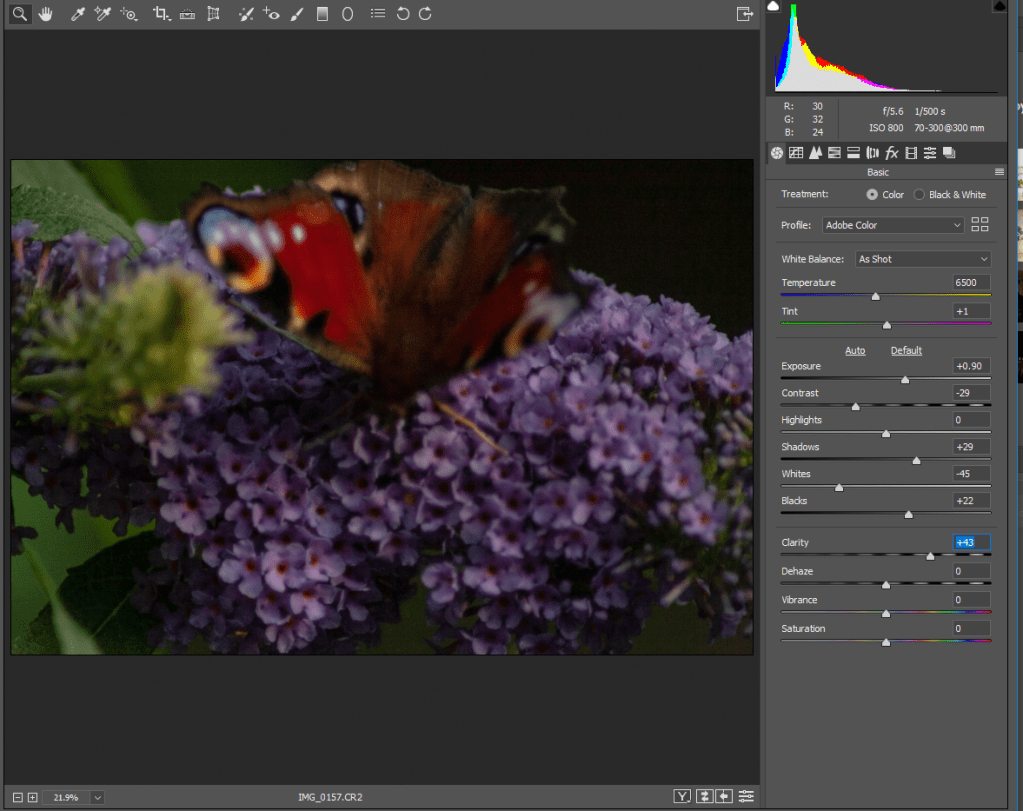Open the zoom level dropdown
This screenshot has height=811, width=1023.
(97, 797)
